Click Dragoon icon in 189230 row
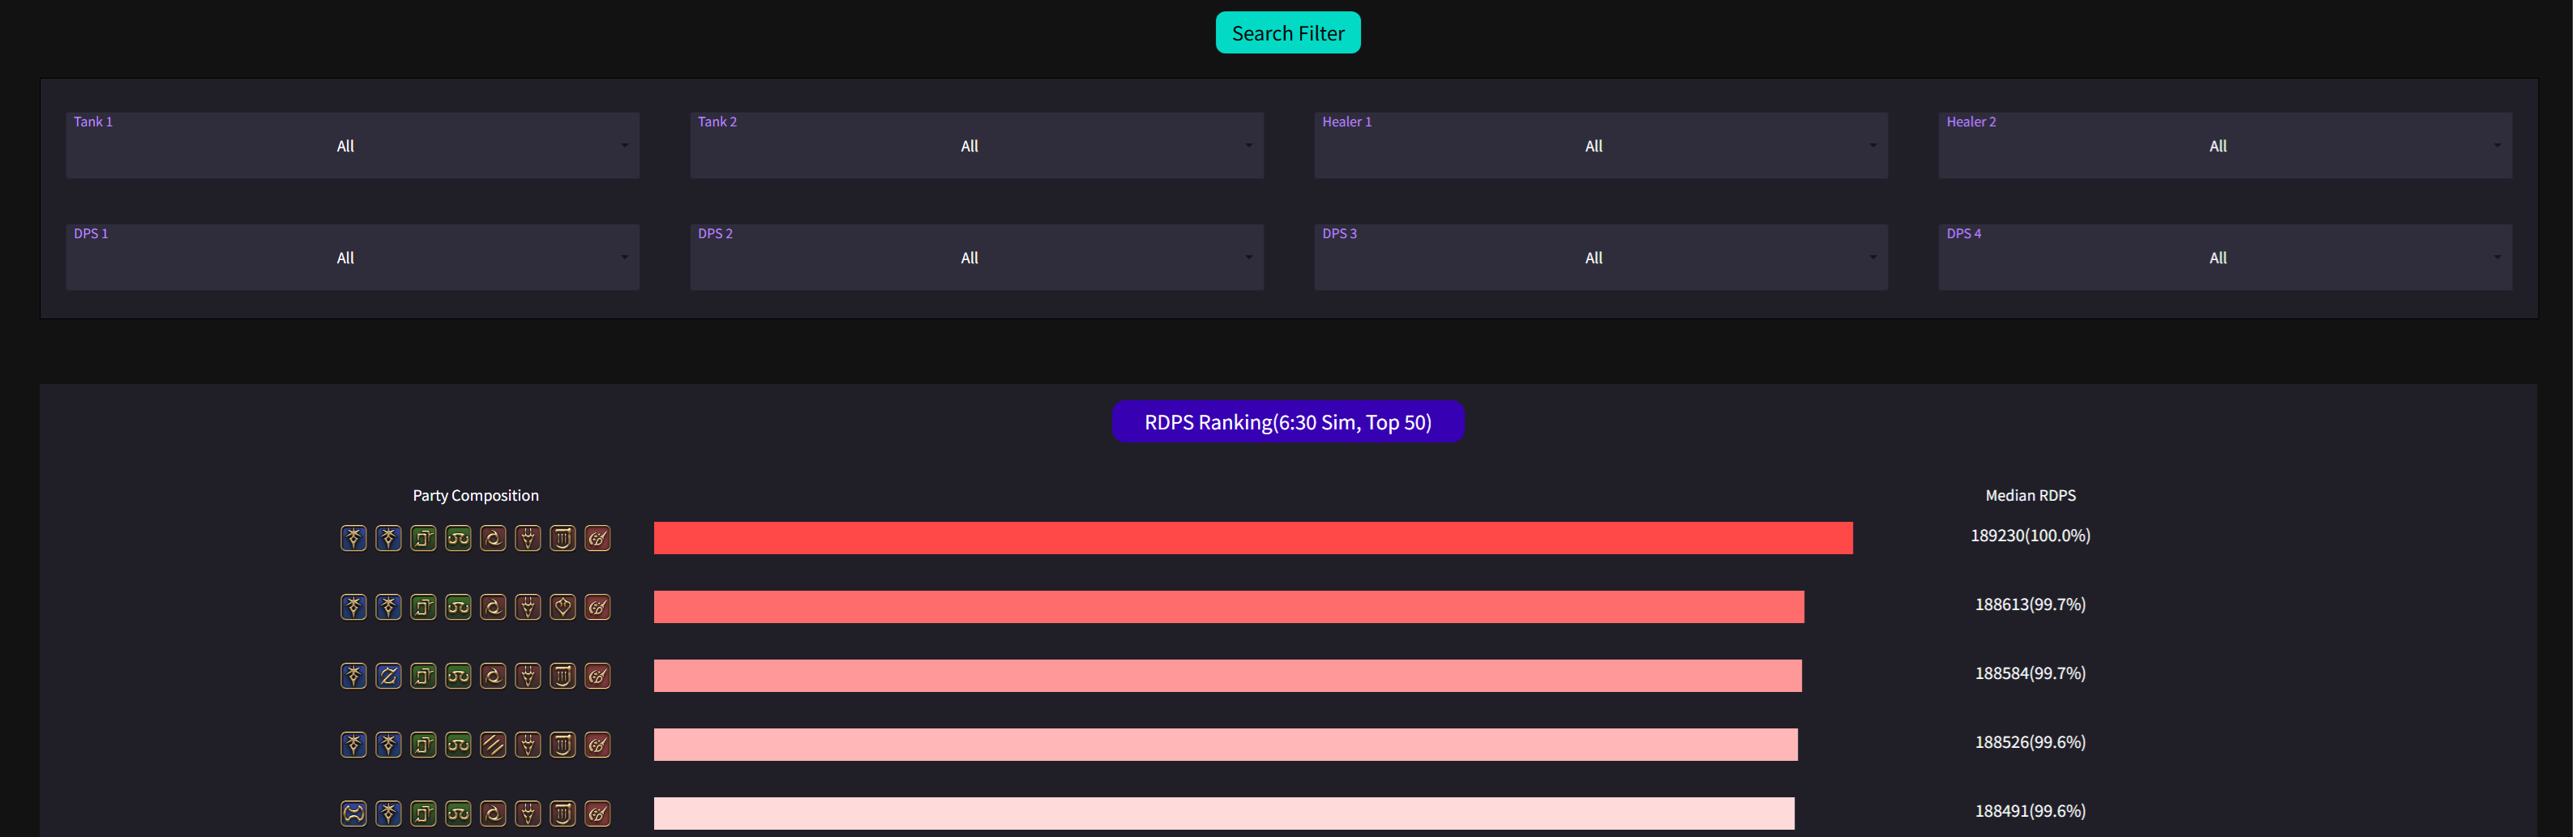 [x=528, y=538]
